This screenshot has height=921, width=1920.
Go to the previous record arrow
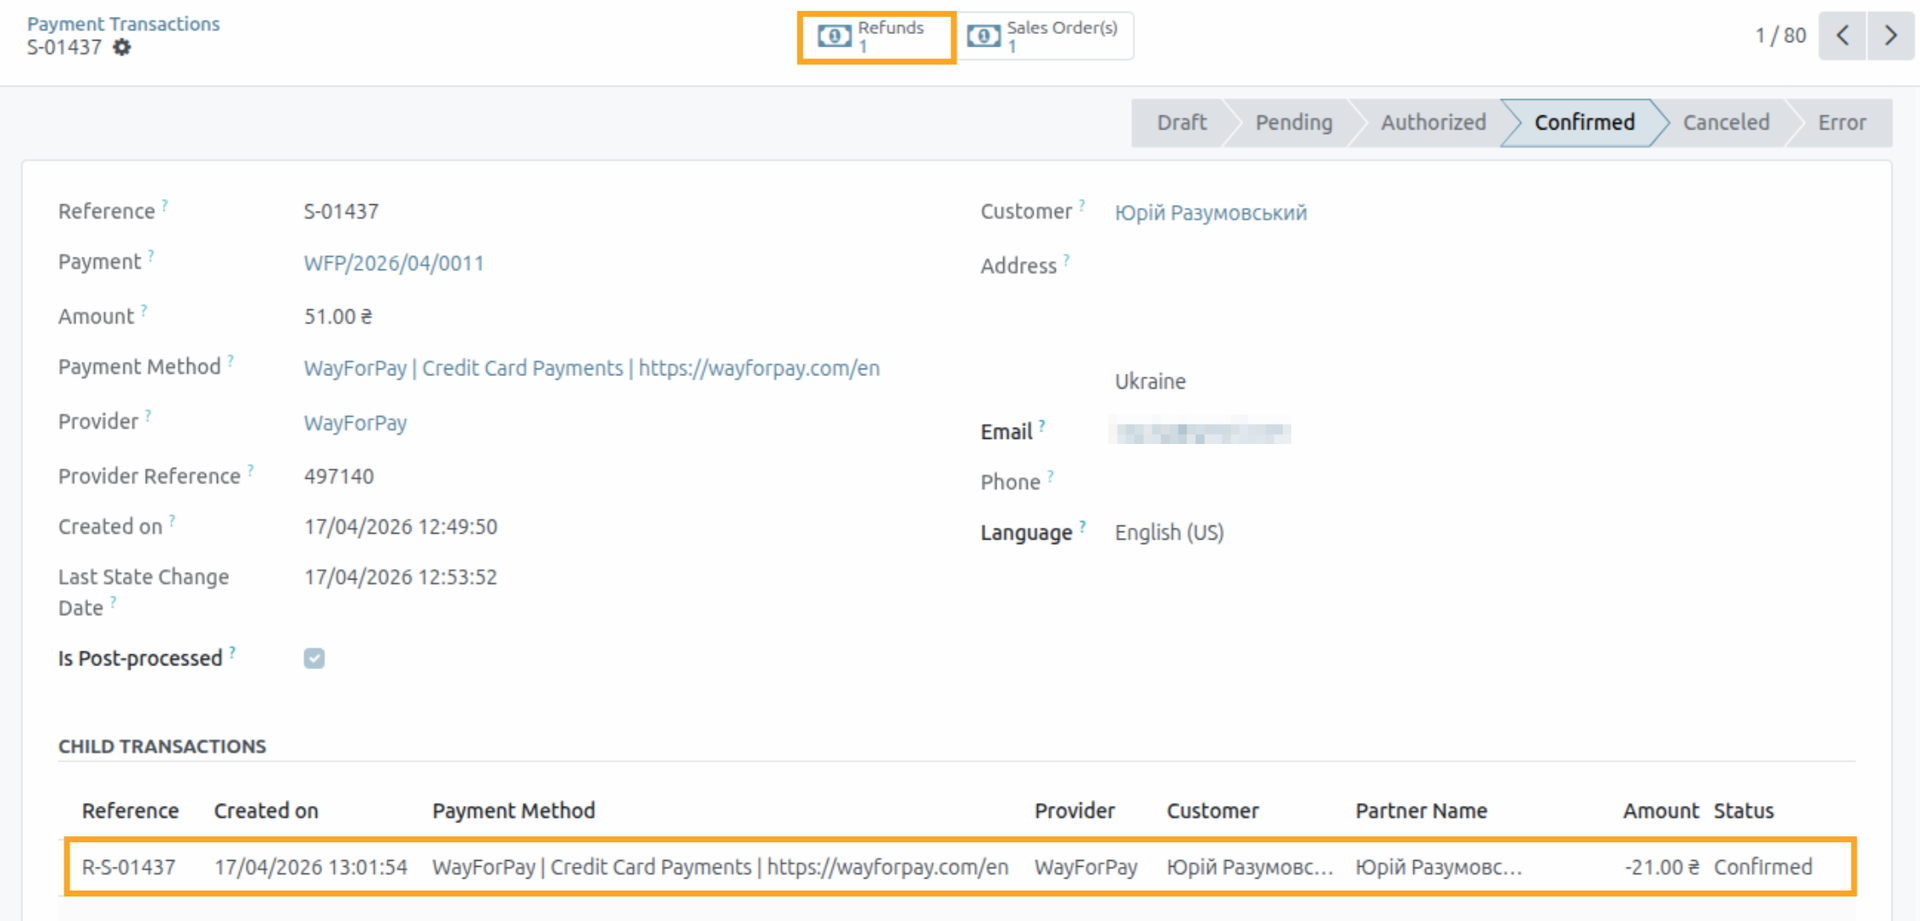point(1842,36)
